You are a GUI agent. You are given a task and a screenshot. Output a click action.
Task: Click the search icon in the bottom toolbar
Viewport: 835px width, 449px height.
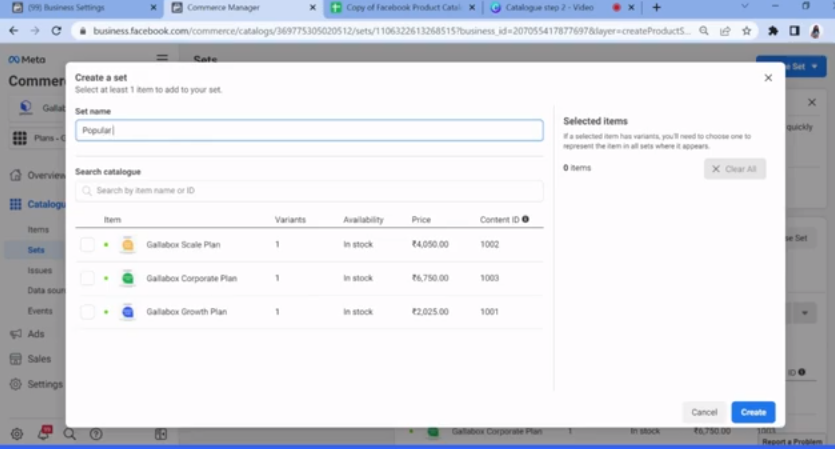70,434
